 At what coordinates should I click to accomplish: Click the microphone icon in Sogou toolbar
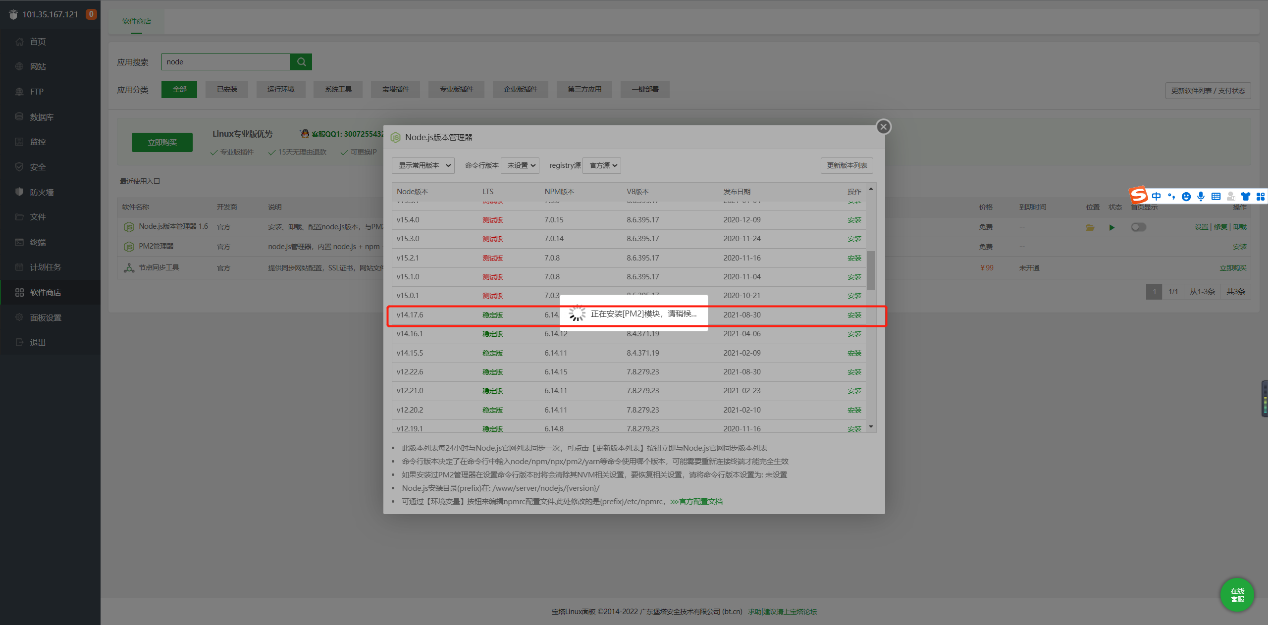(1201, 196)
